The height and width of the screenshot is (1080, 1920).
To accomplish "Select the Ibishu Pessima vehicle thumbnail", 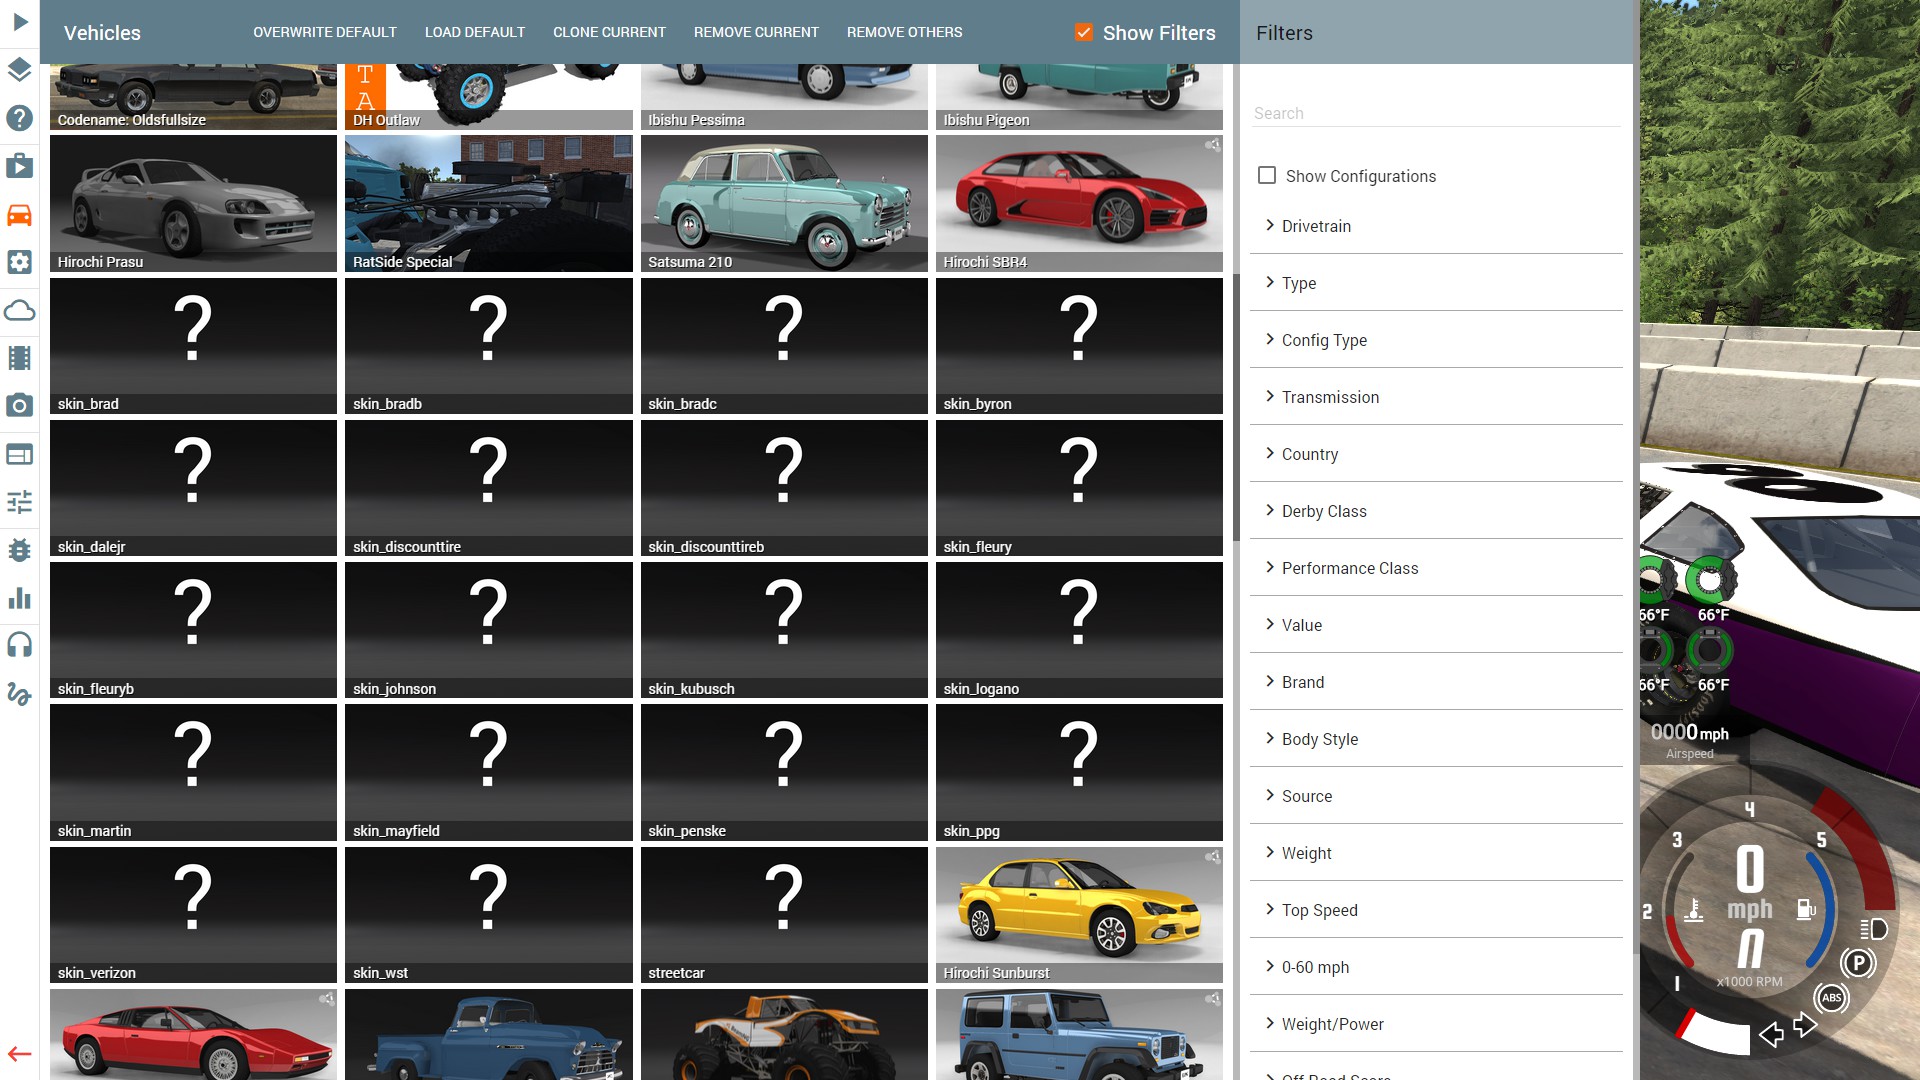I will click(x=784, y=96).
